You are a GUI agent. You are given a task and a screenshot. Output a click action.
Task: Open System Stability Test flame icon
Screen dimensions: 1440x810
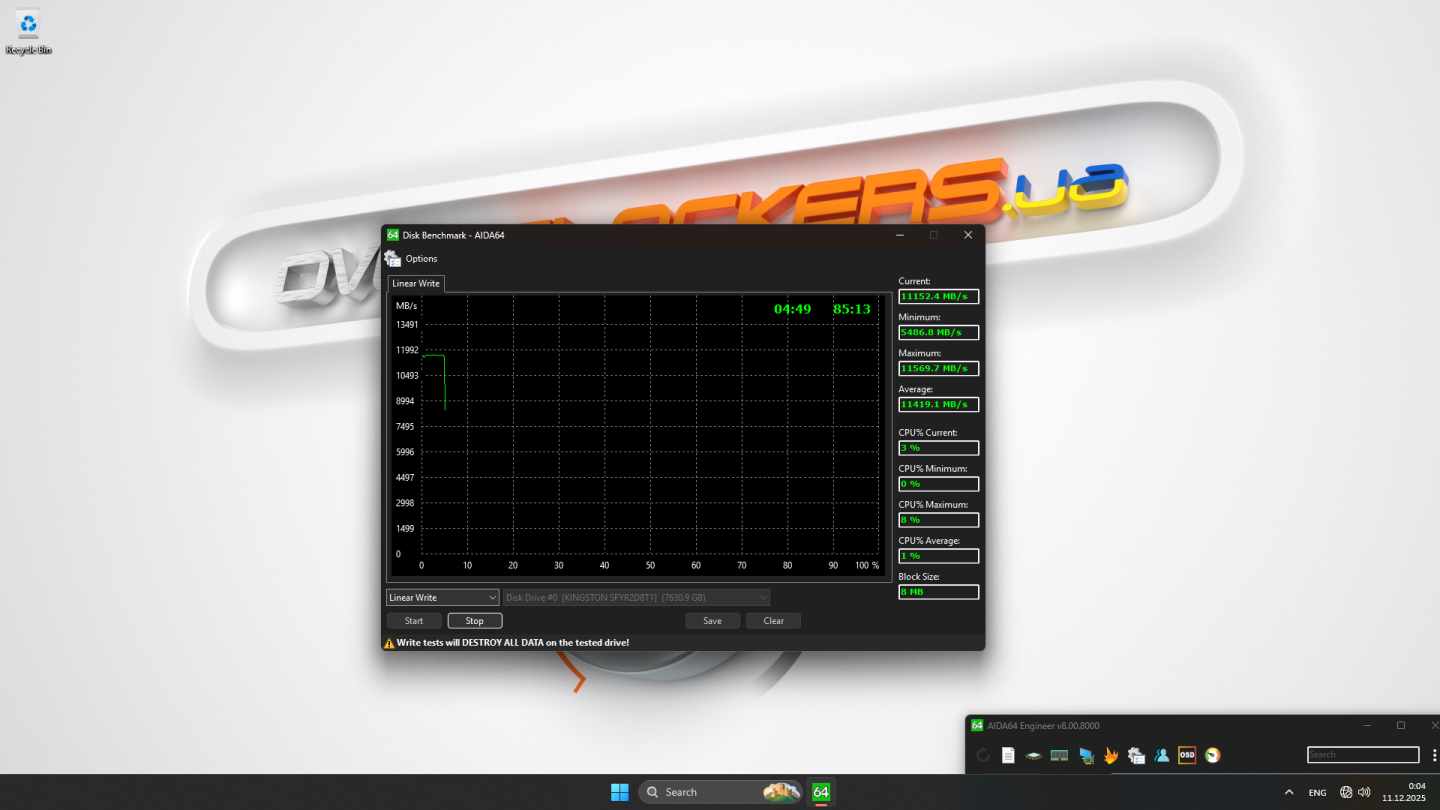click(x=1111, y=755)
